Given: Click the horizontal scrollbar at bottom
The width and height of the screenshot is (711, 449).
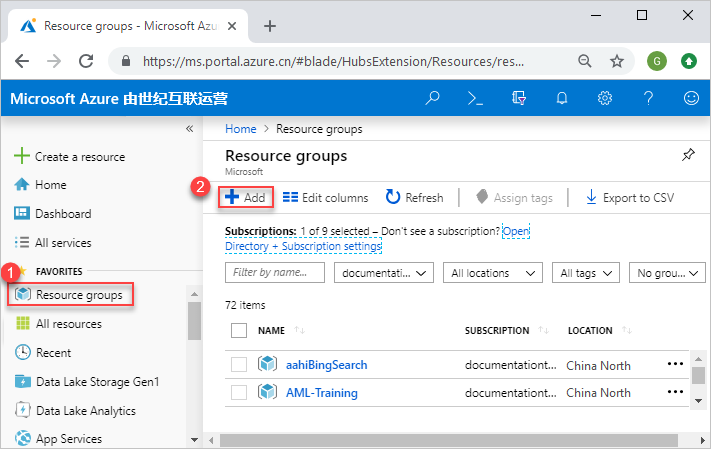Looking at the screenshot, I should click(x=449, y=440).
